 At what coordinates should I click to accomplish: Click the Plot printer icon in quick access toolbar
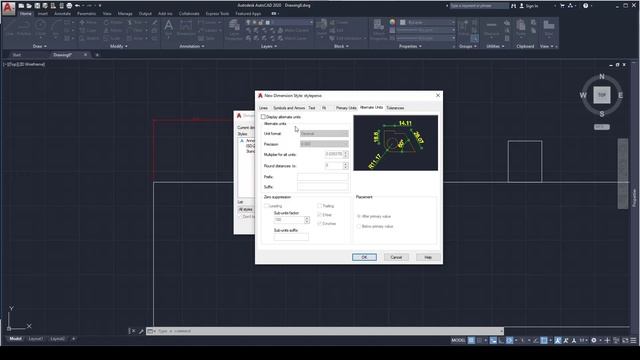(x=69, y=6)
